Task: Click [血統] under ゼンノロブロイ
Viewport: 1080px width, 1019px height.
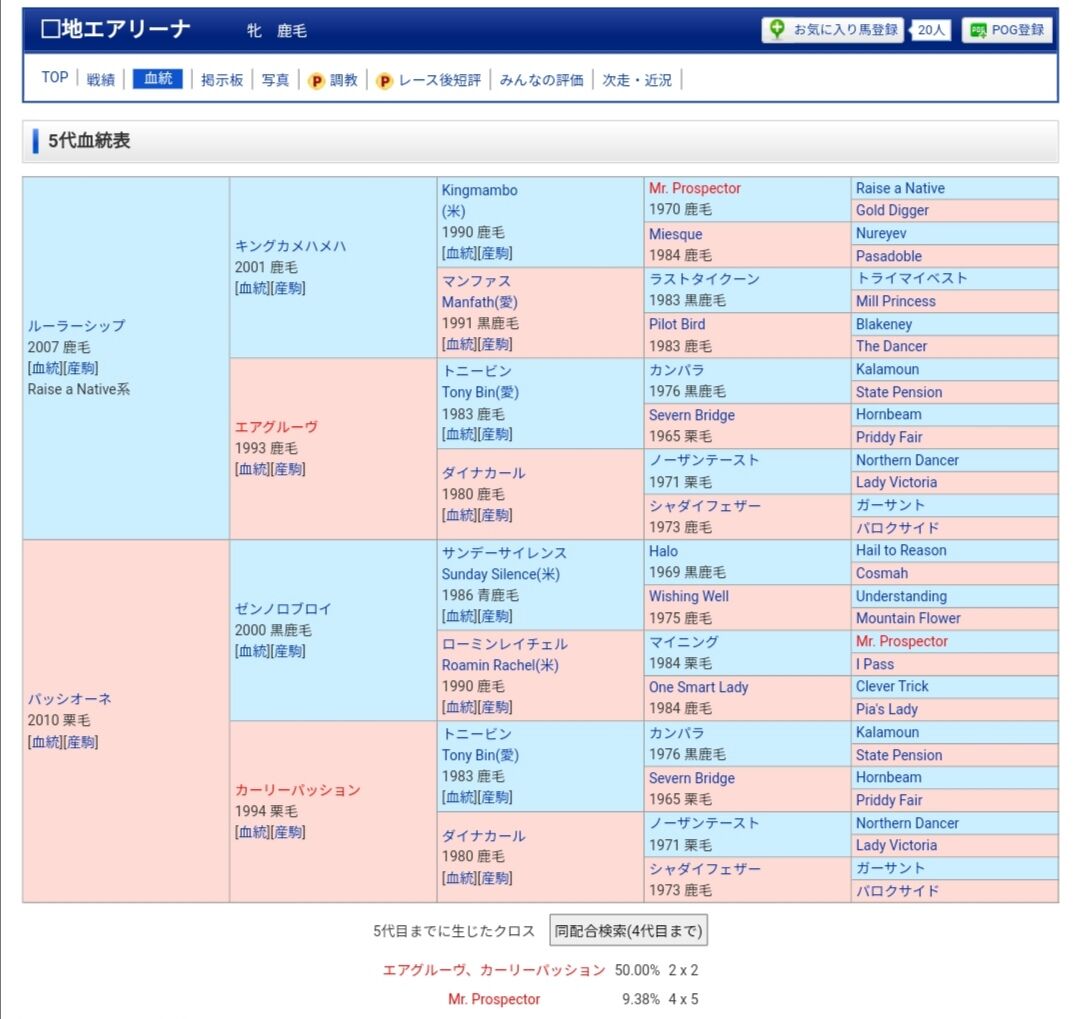Action: (253, 651)
